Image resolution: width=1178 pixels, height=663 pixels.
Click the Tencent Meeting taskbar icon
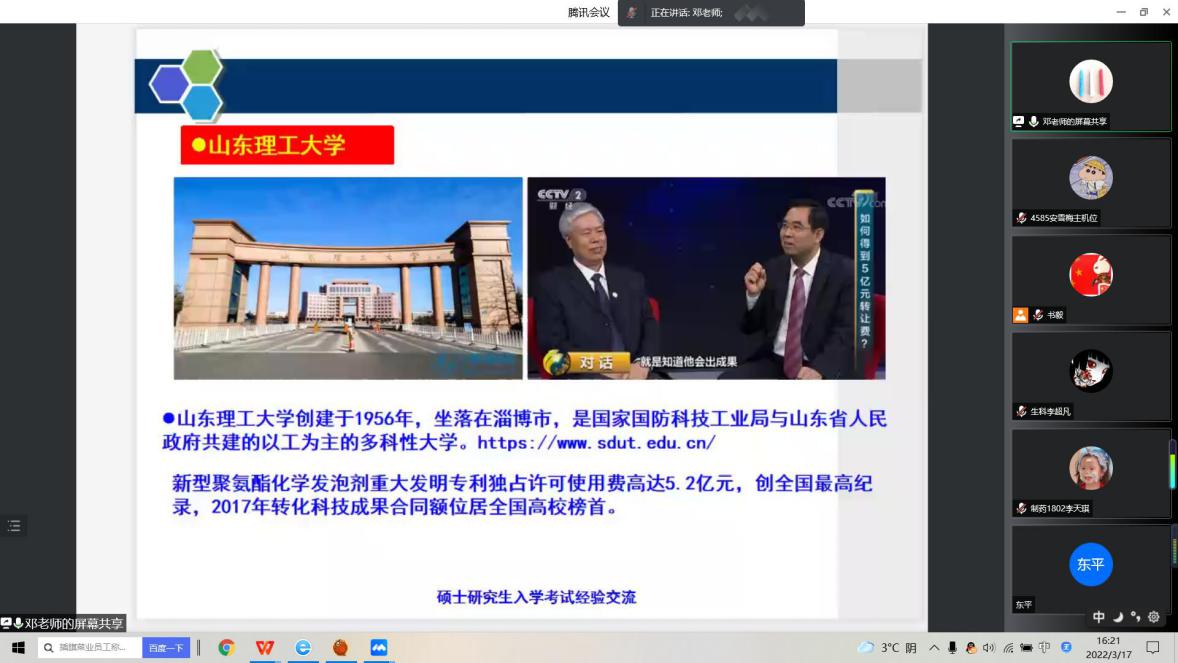378,648
